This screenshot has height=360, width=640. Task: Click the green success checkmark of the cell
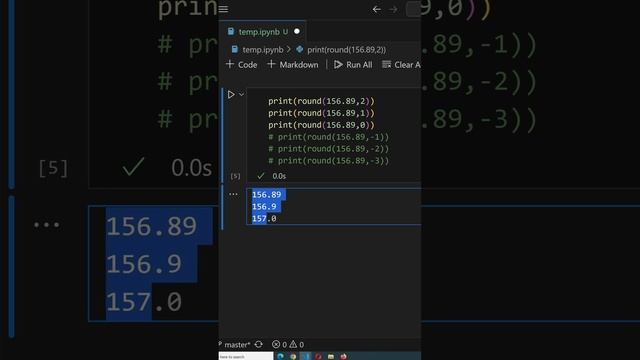(260, 176)
